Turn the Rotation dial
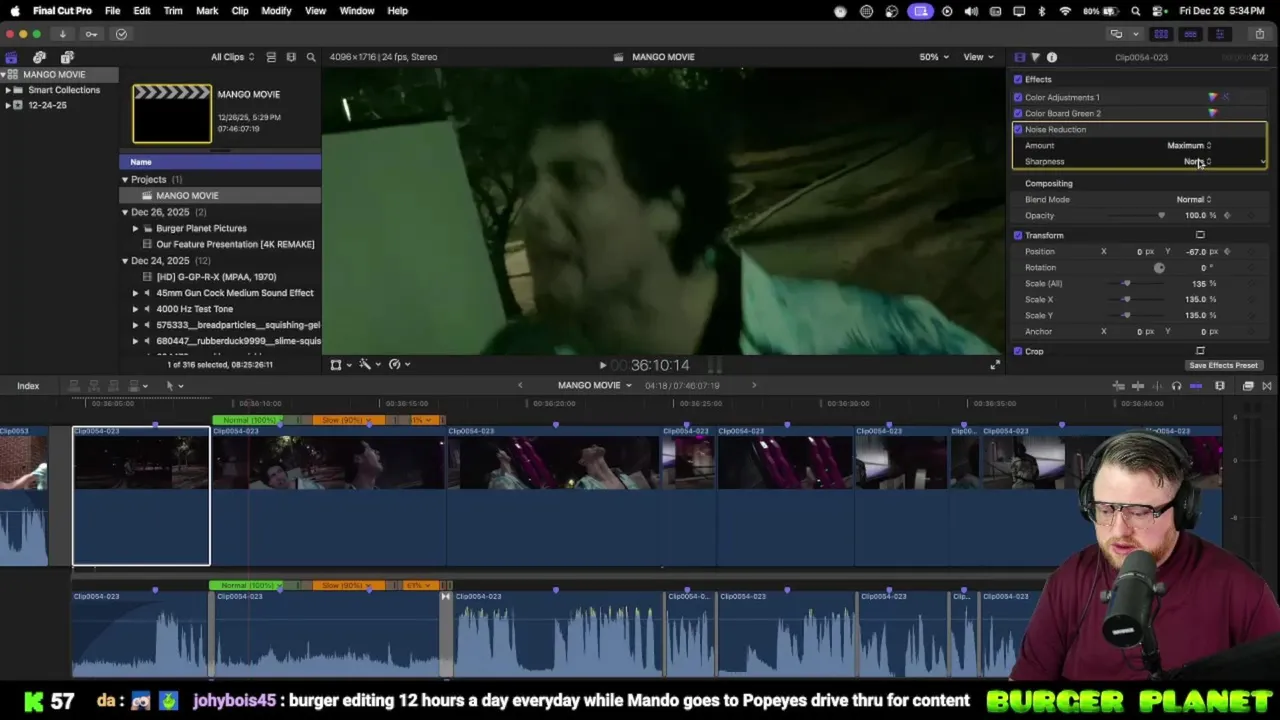The height and width of the screenshot is (720, 1280). tap(1159, 267)
